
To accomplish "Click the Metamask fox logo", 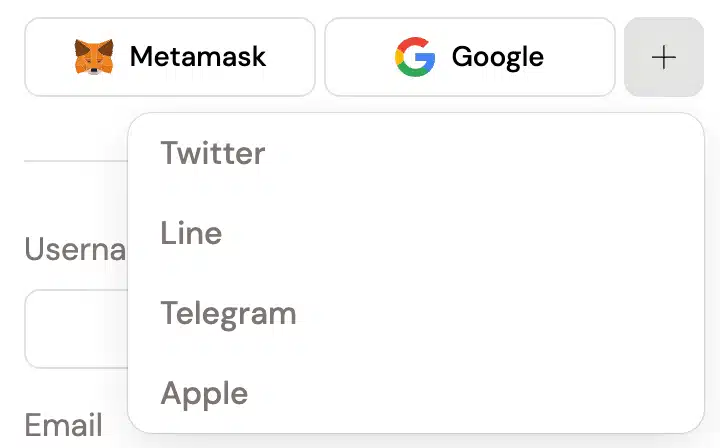I will coord(94,57).
